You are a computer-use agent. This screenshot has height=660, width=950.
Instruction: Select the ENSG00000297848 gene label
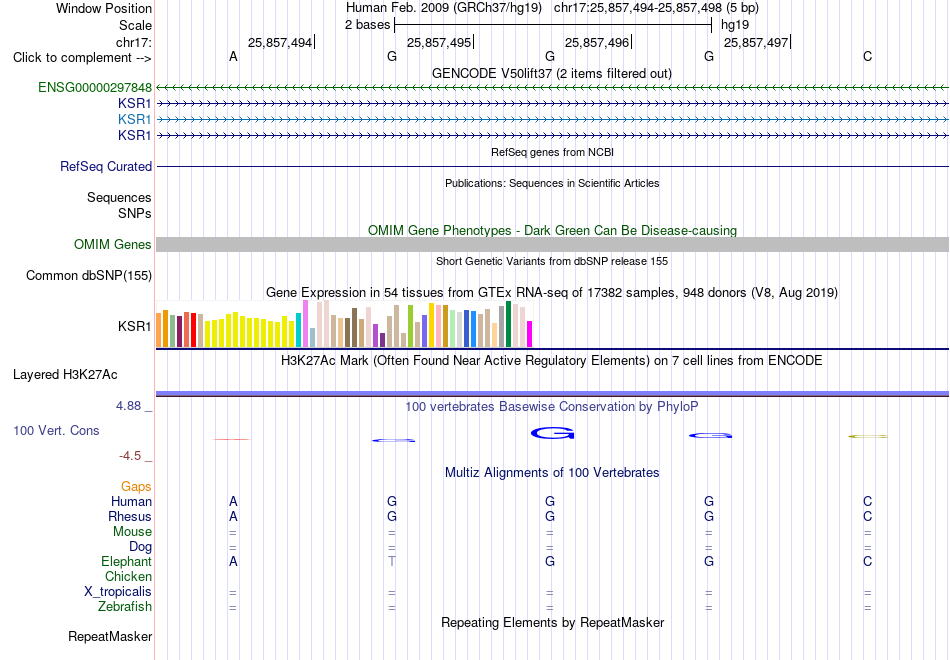[x=95, y=87]
